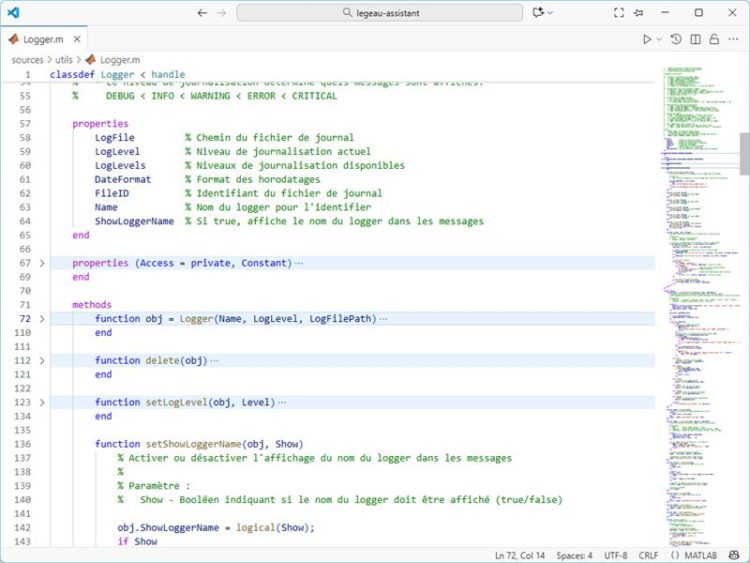
Task: Go back with the left arrow
Action: tap(203, 13)
